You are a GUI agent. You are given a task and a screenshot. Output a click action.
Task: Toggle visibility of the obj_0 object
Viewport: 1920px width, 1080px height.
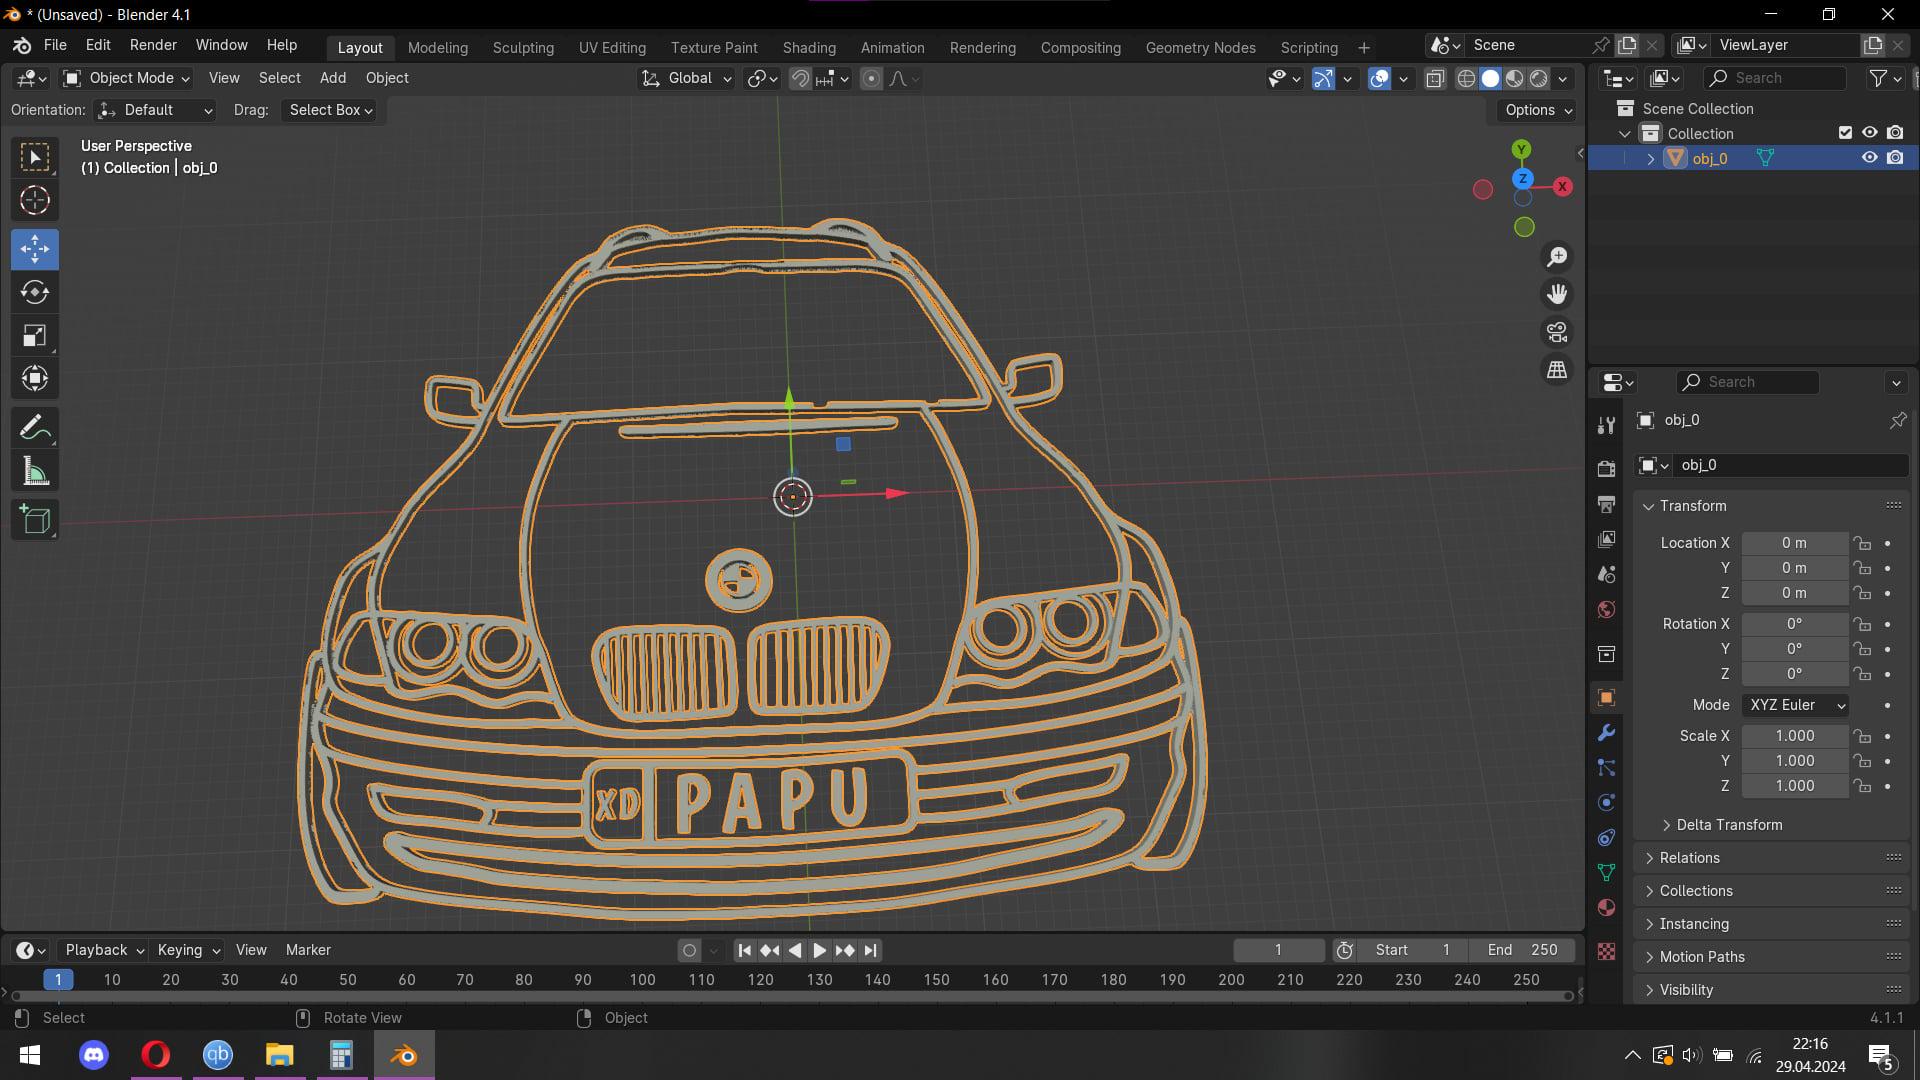click(1869, 157)
